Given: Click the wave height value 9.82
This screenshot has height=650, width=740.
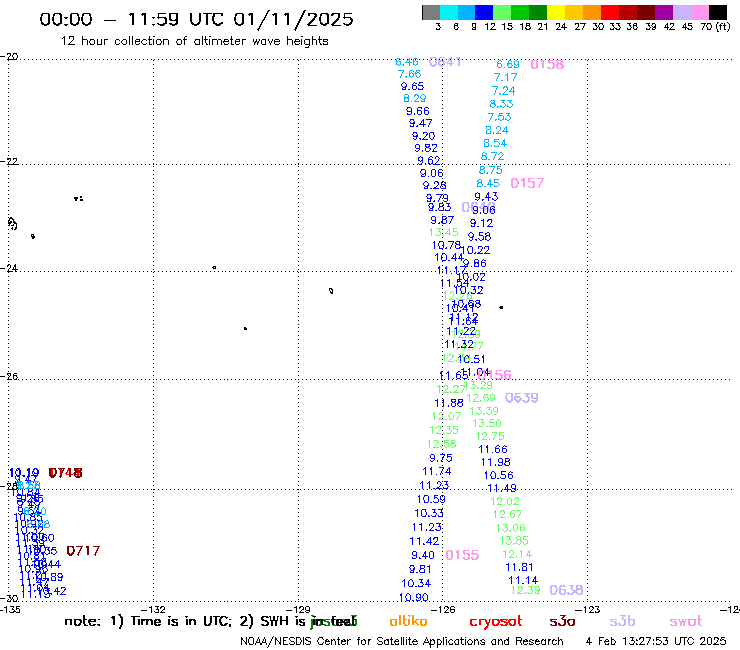Looking at the screenshot, I should click(426, 148).
